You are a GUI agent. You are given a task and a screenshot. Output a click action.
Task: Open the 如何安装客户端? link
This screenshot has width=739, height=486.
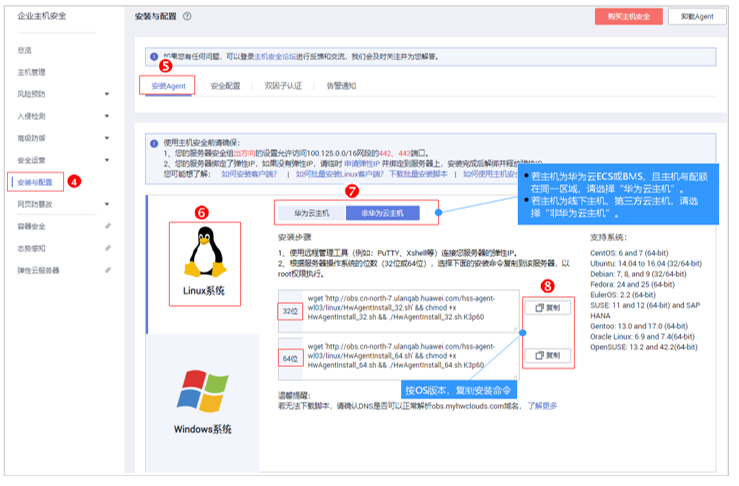tap(249, 174)
